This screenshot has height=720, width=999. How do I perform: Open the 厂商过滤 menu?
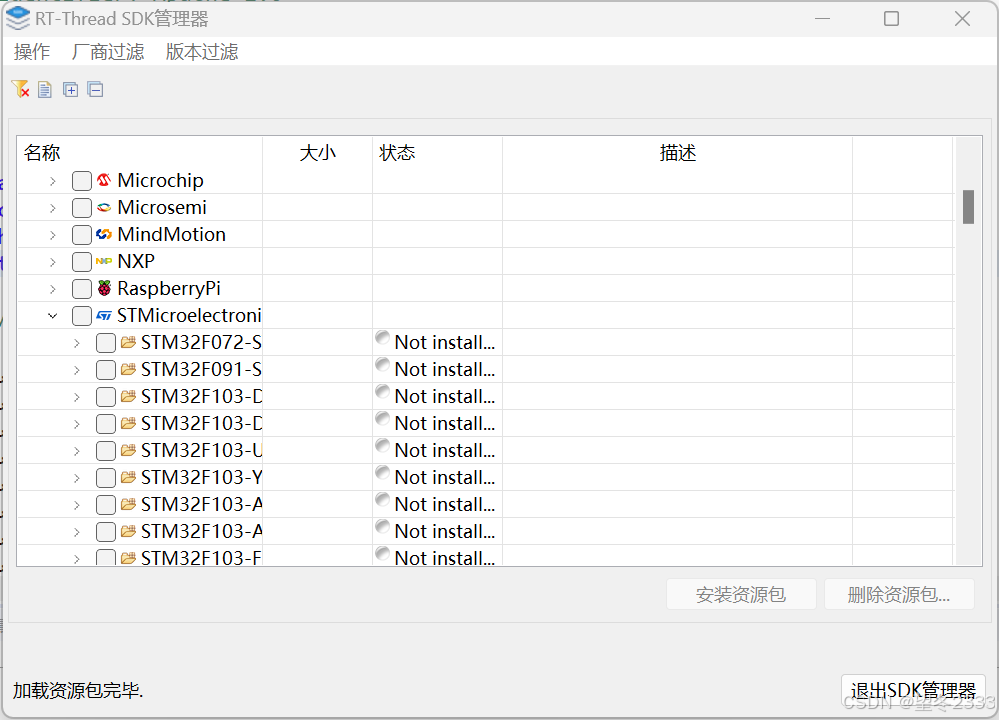coord(108,52)
